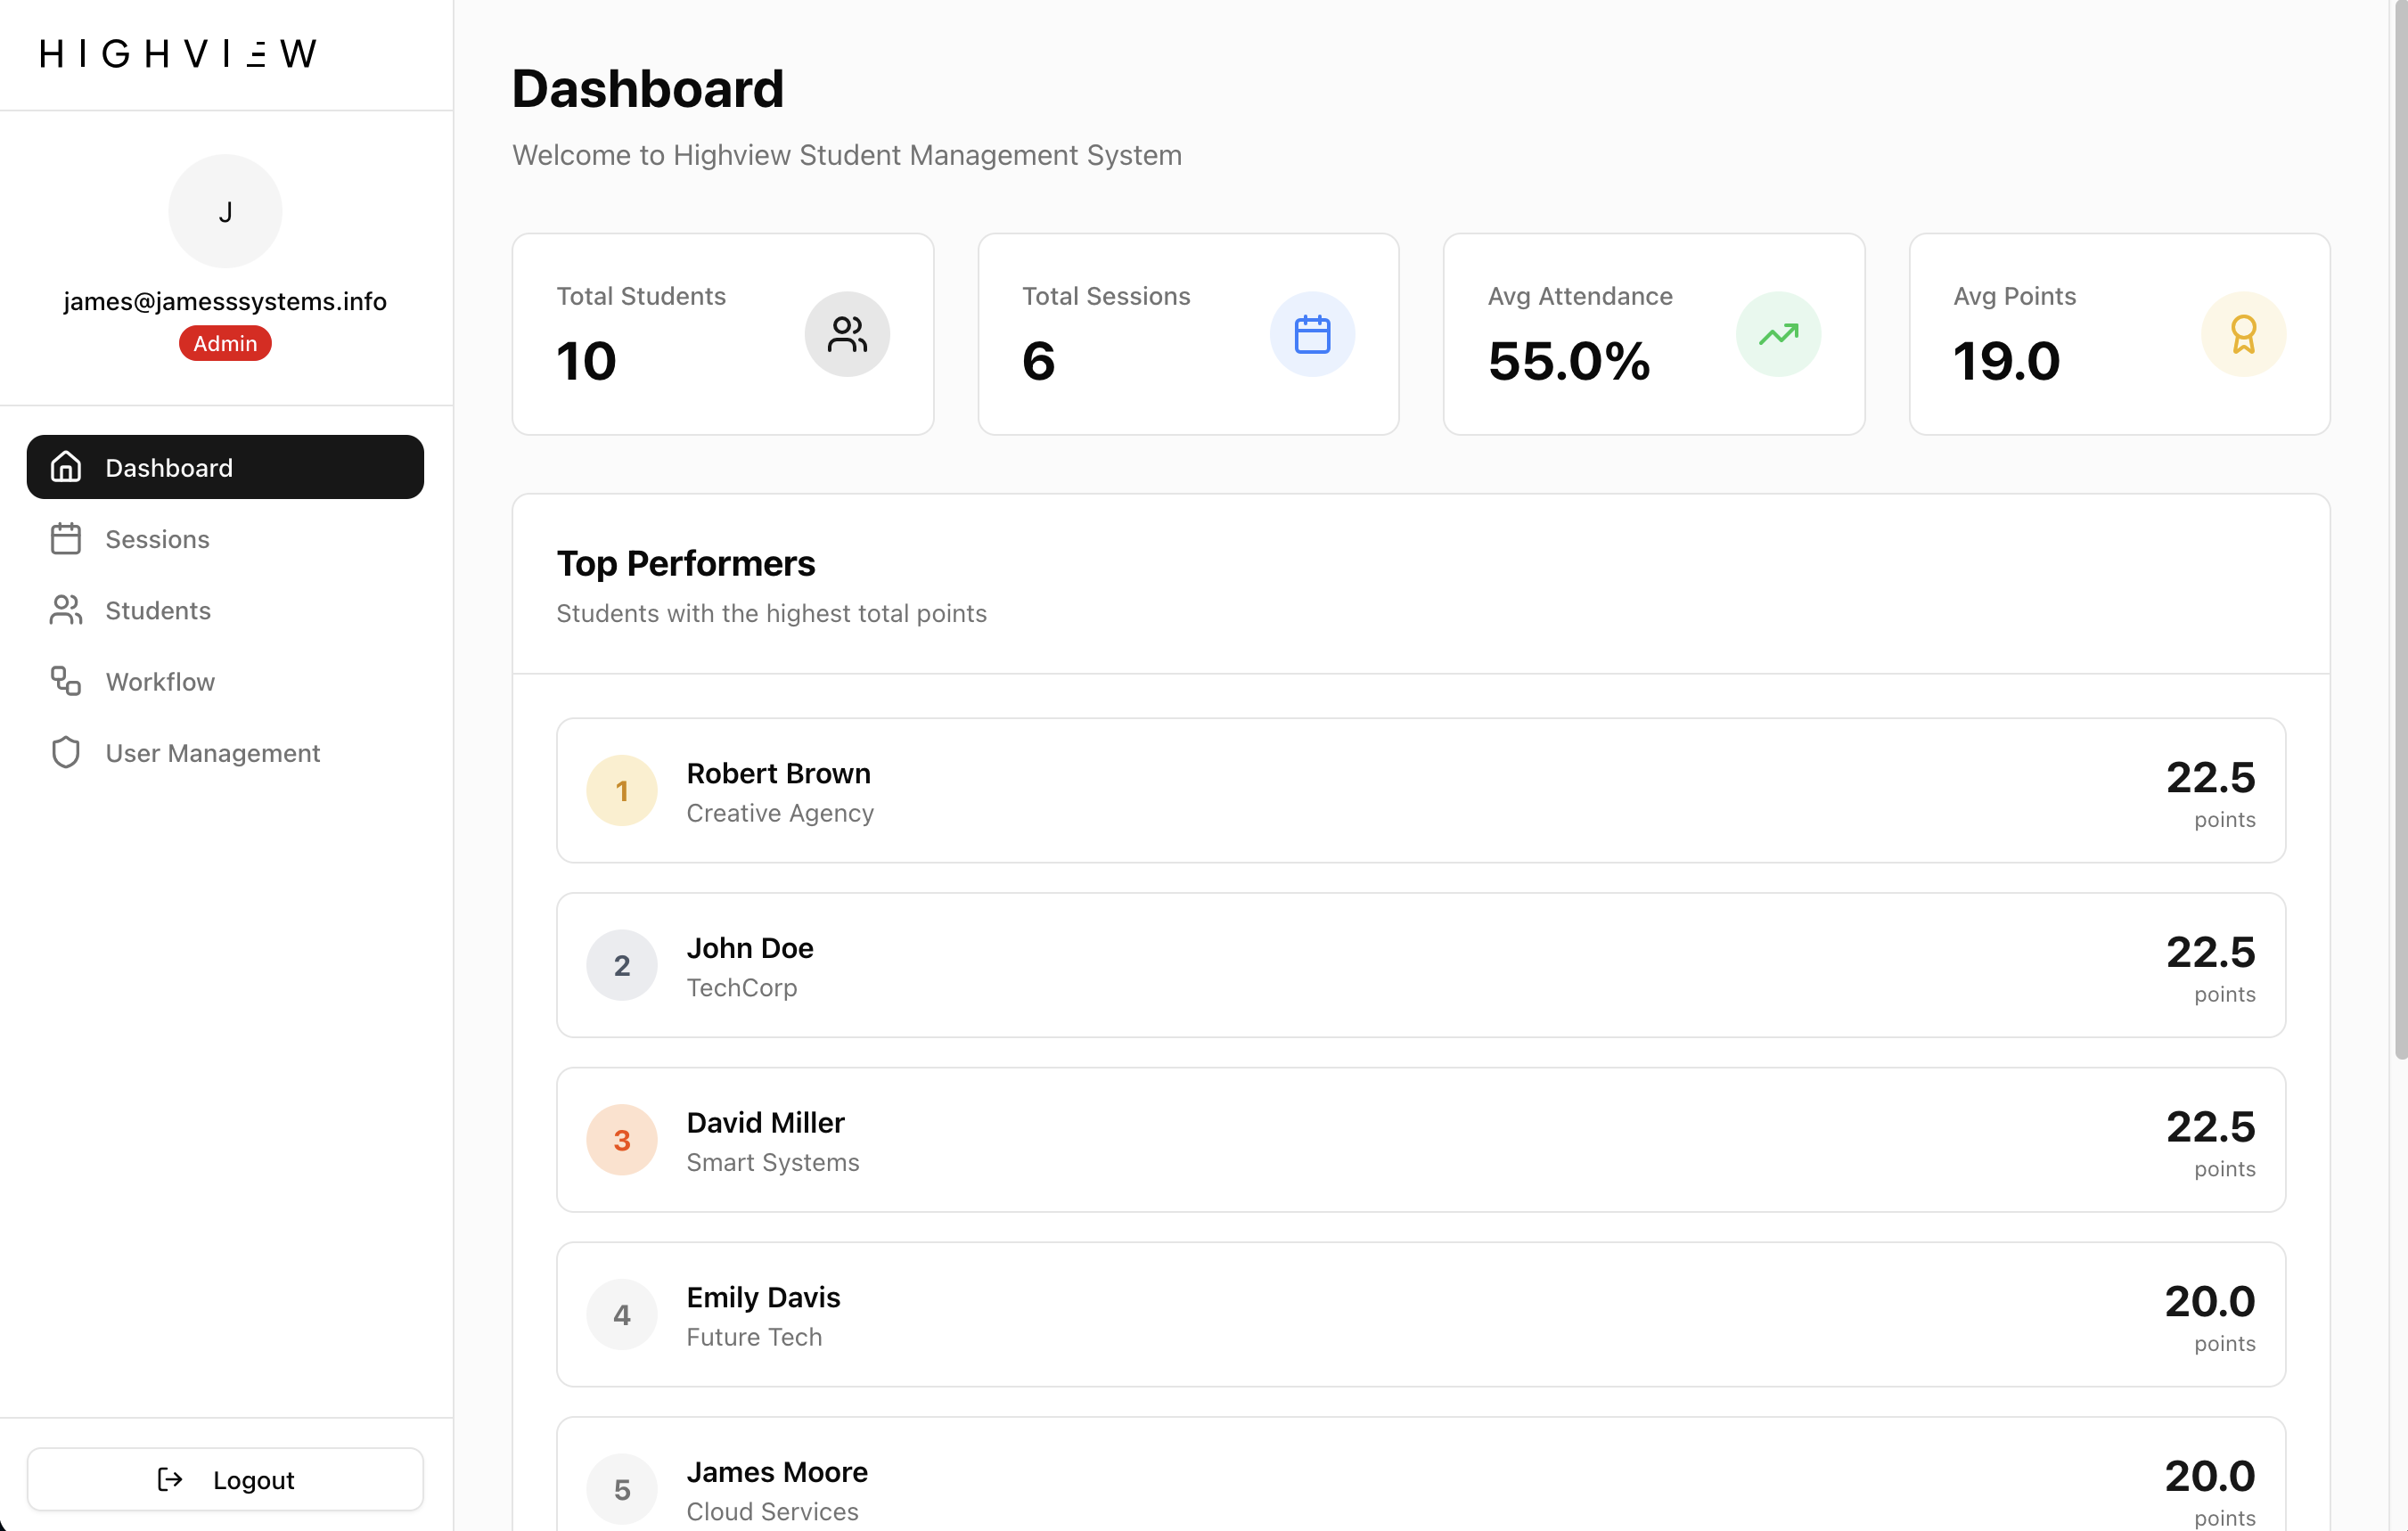This screenshot has width=2408, height=1531.
Task: Click the yellow award ribbon icon
Action: tap(2243, 334)
